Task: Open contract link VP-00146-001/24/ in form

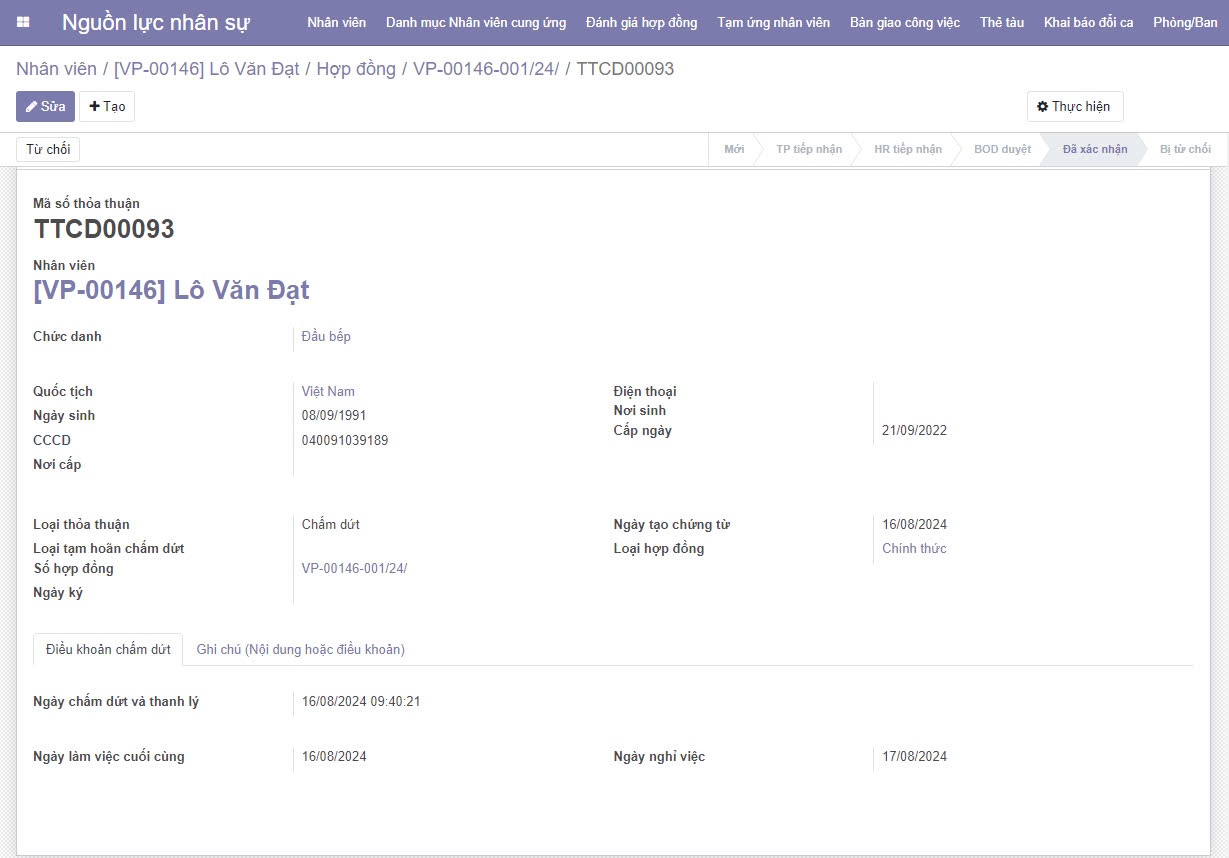Action: tap(354, 569)
